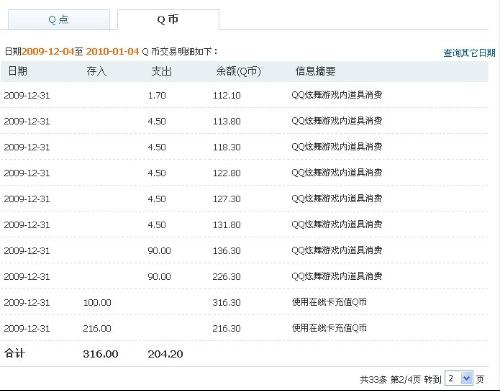Screen dimensions: 500x391
Task: Click the 共33条 record count text
Action: pyautogui.click(x=373, y=379)
